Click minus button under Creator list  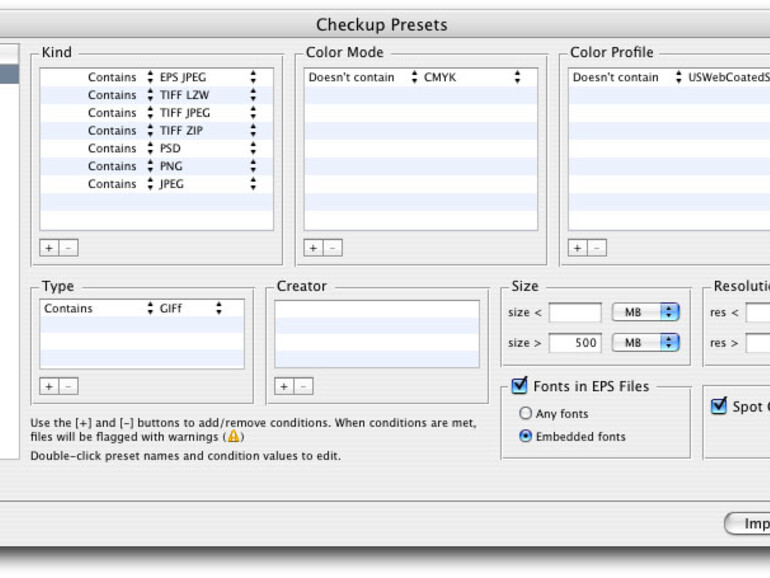(303, 386)
